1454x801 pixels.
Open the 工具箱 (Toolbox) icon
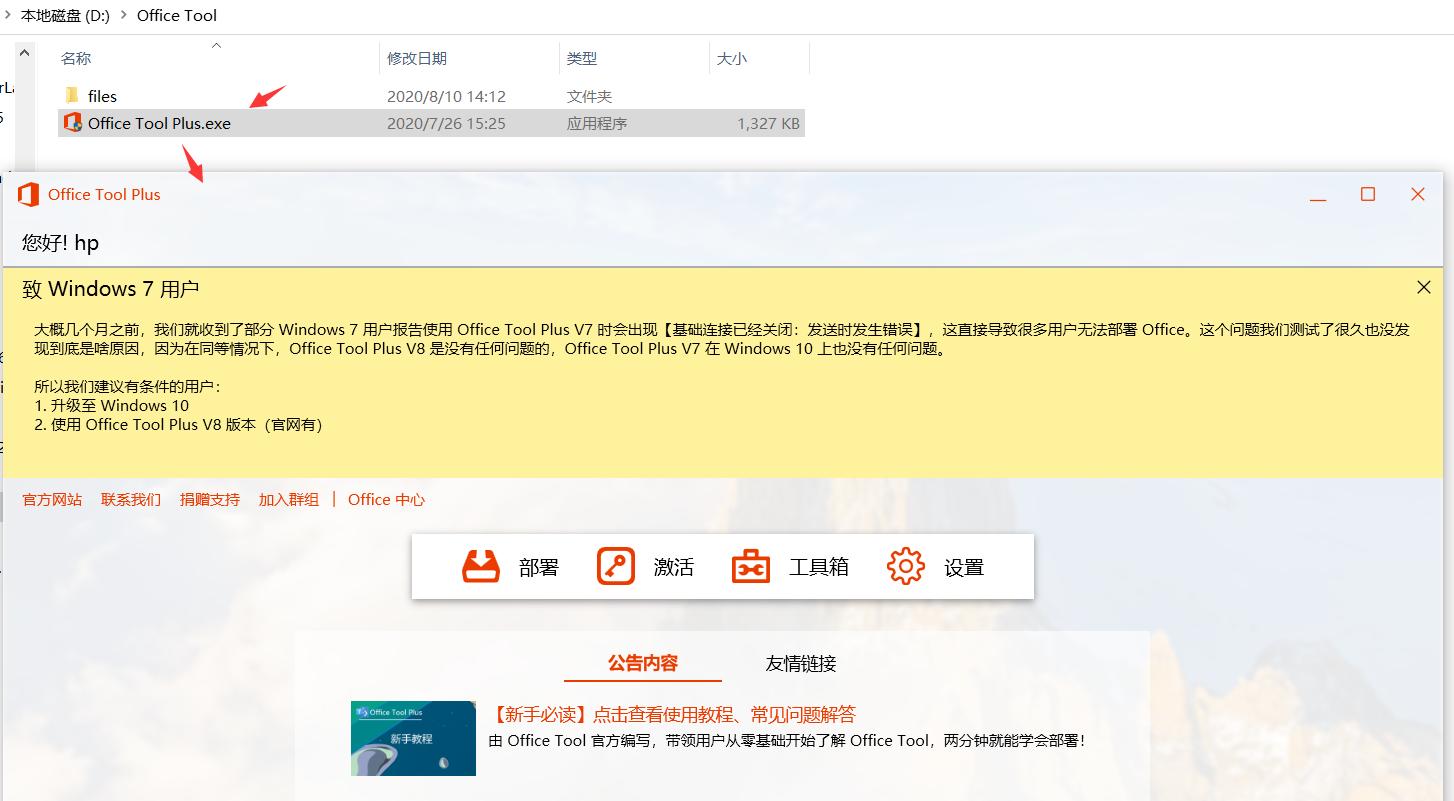click(750, 565)
